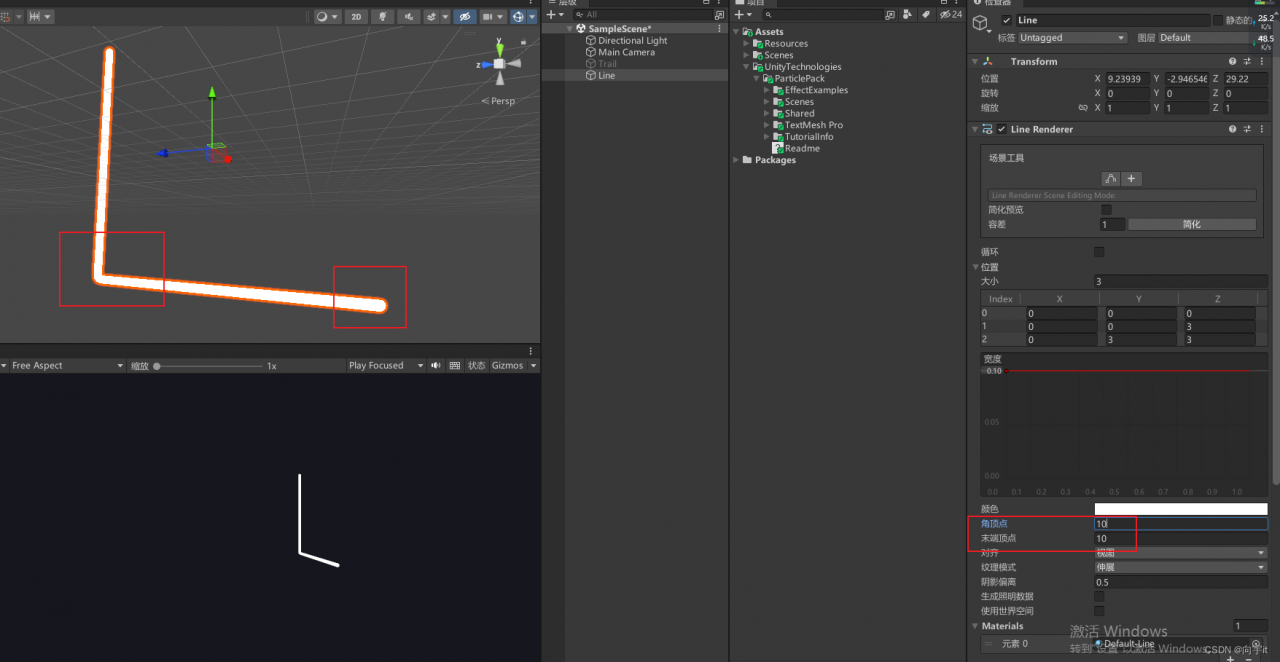Open the Untagged tag dropdown
The height and width of the screenshot is (662, 1280).
tap(1071, 38)
